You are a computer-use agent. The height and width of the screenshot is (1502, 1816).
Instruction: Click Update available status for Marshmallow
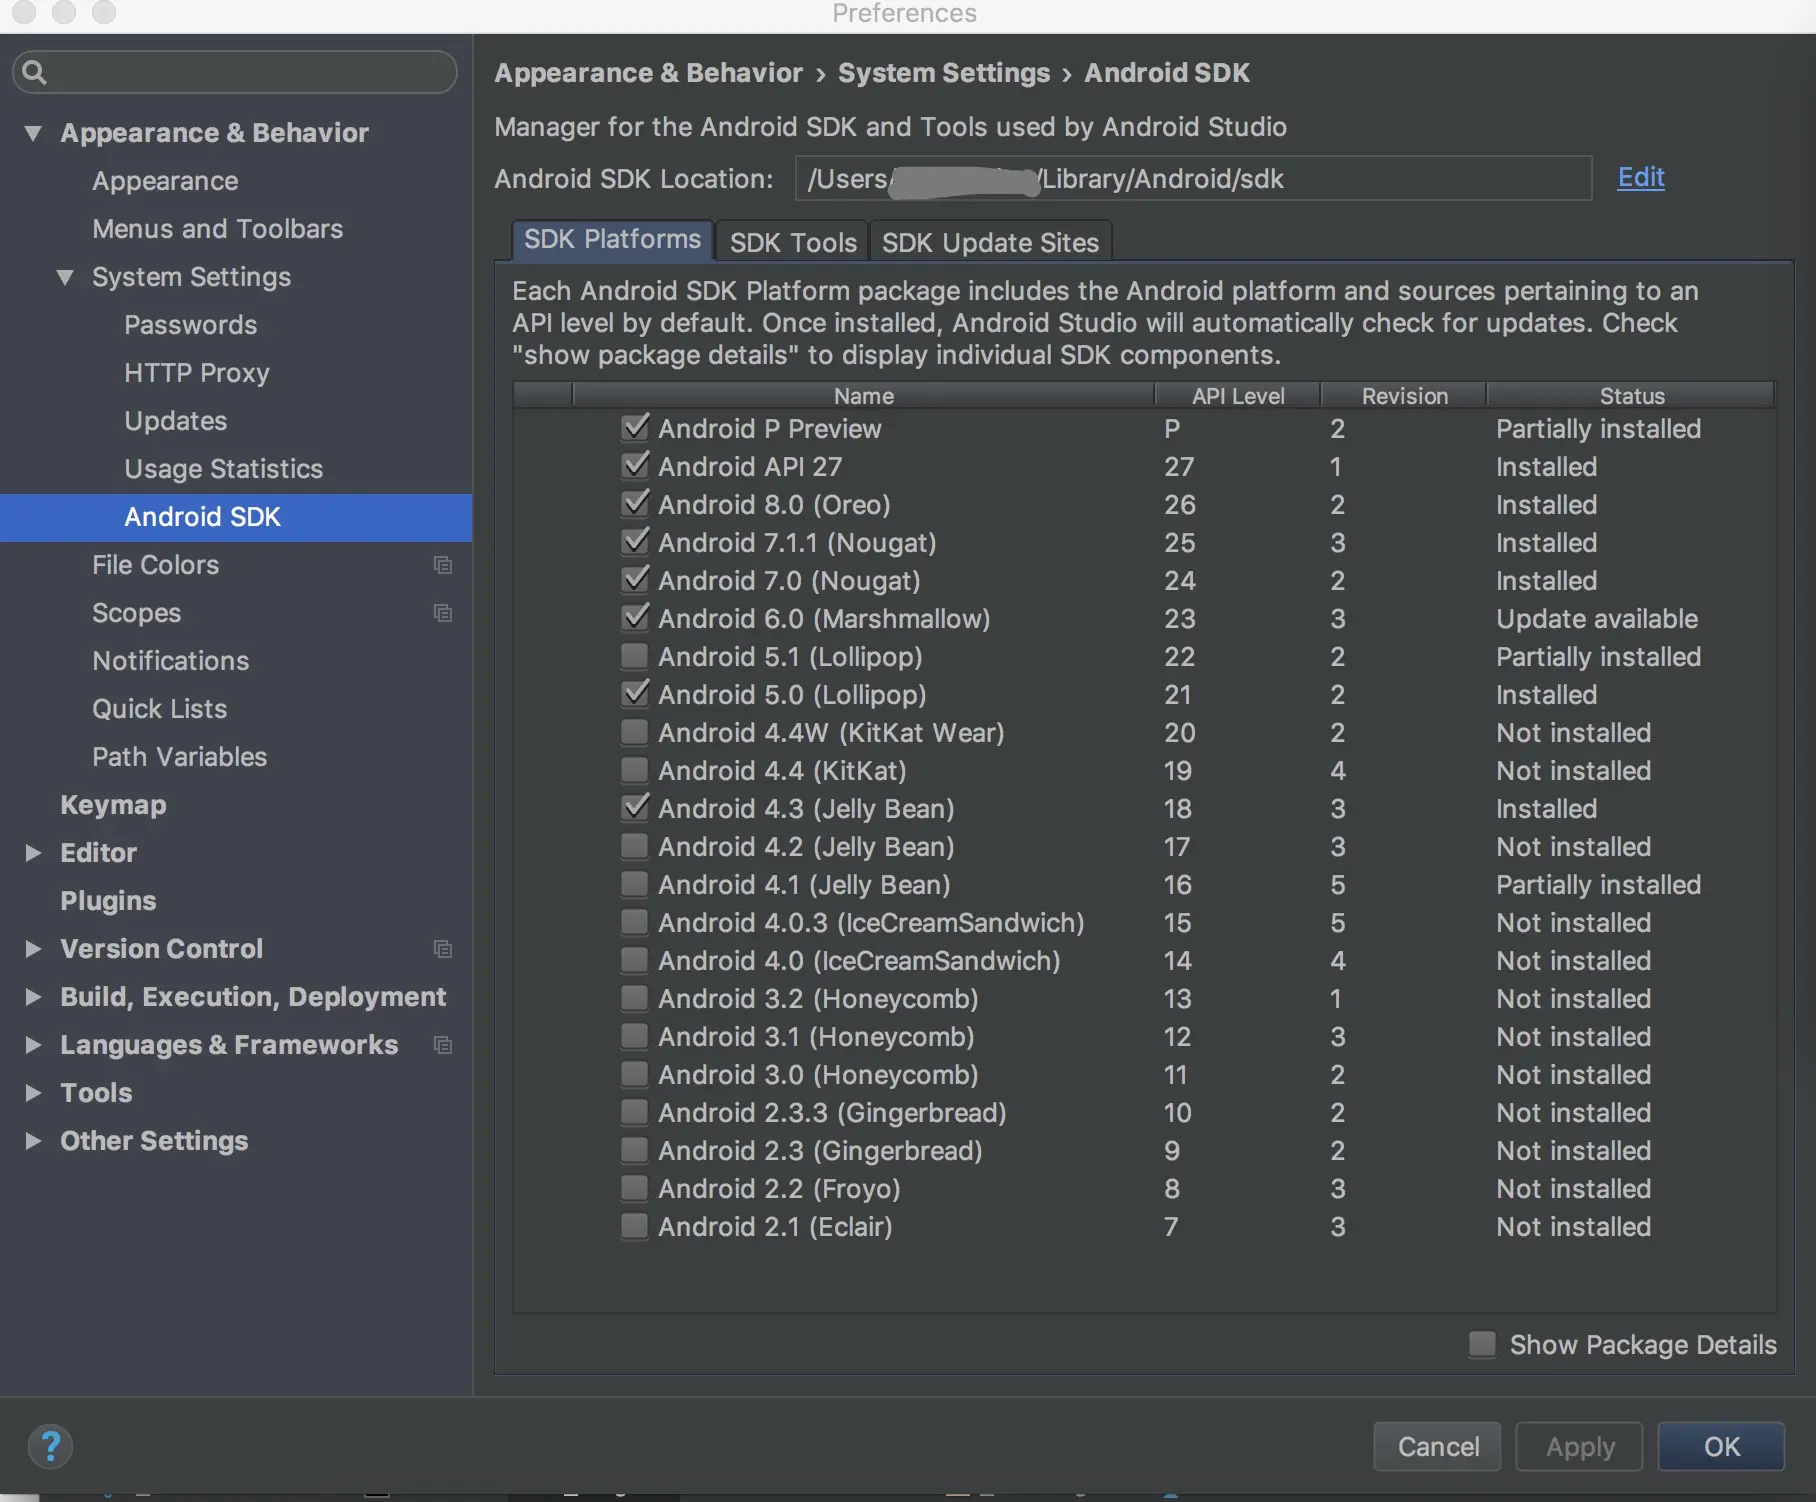pos(1597,619)
